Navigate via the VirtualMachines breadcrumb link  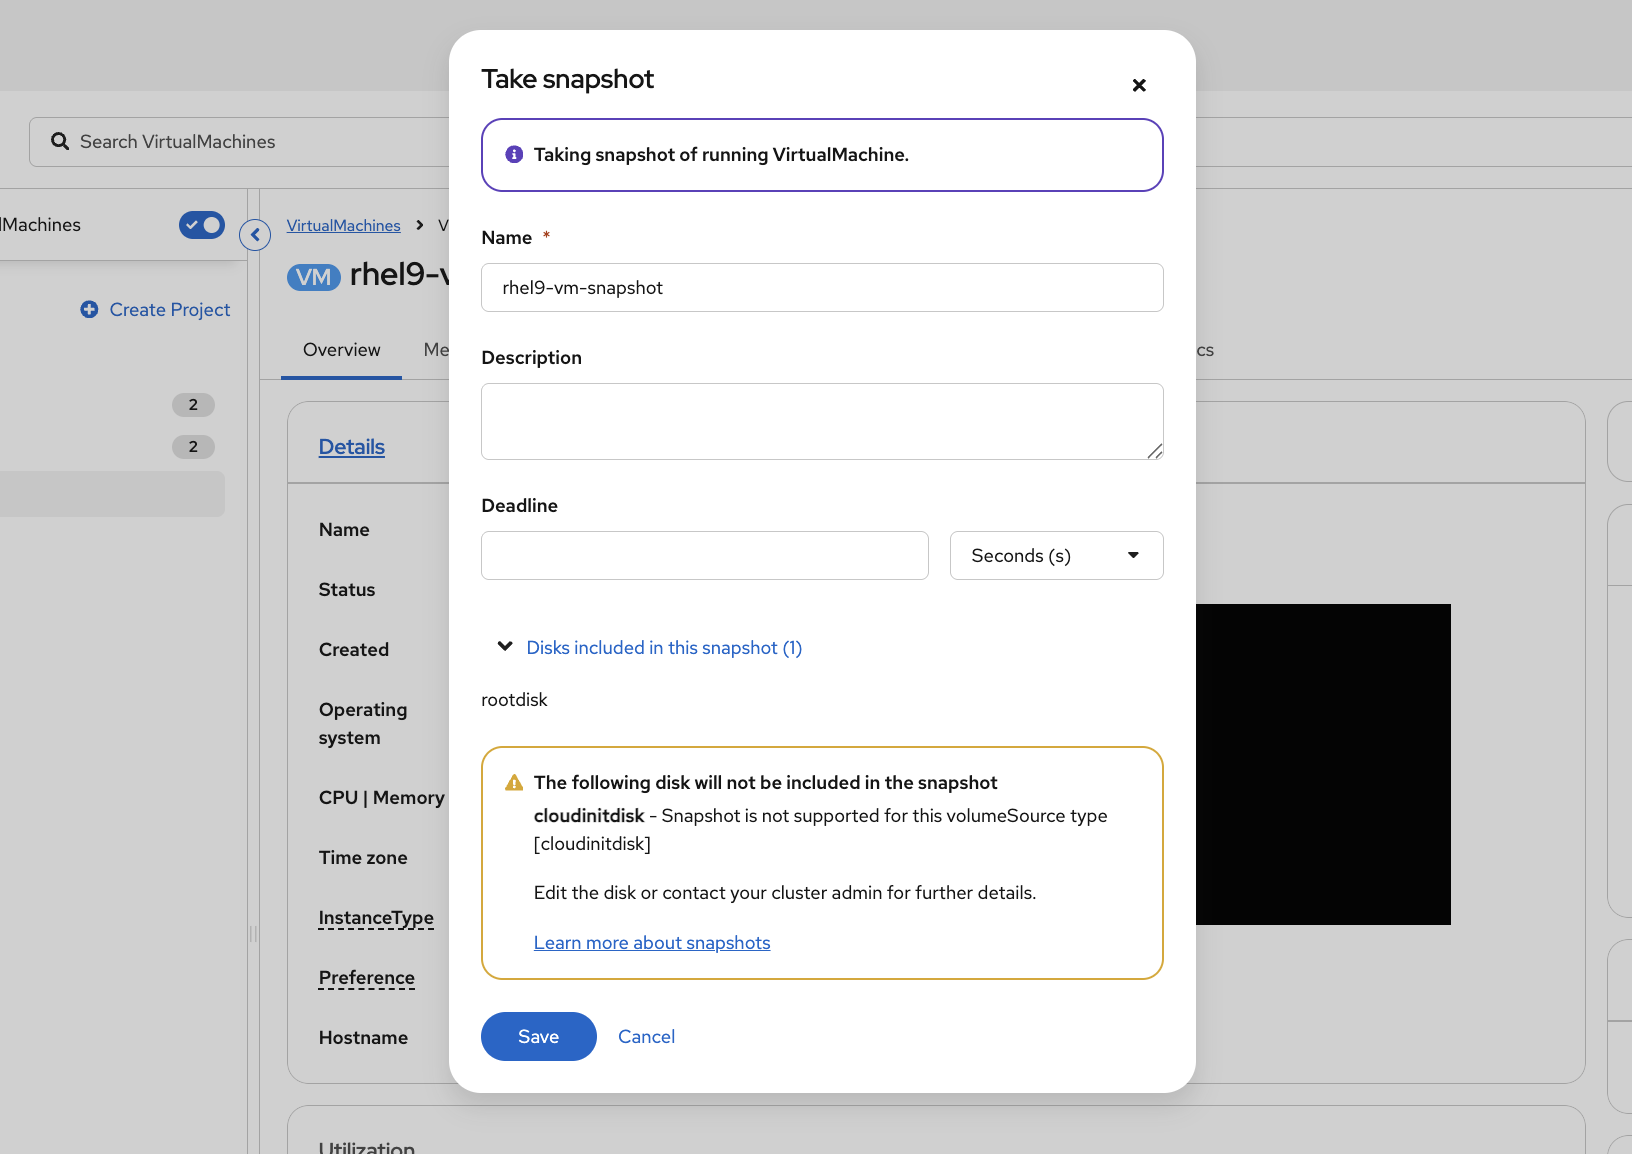pos(343,225)
